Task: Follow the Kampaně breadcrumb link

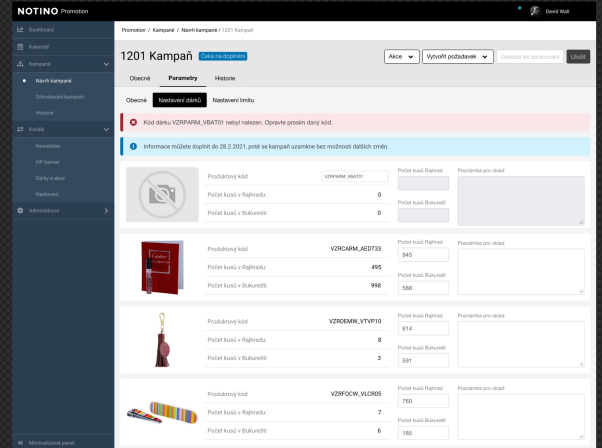Action: [164, 30]
